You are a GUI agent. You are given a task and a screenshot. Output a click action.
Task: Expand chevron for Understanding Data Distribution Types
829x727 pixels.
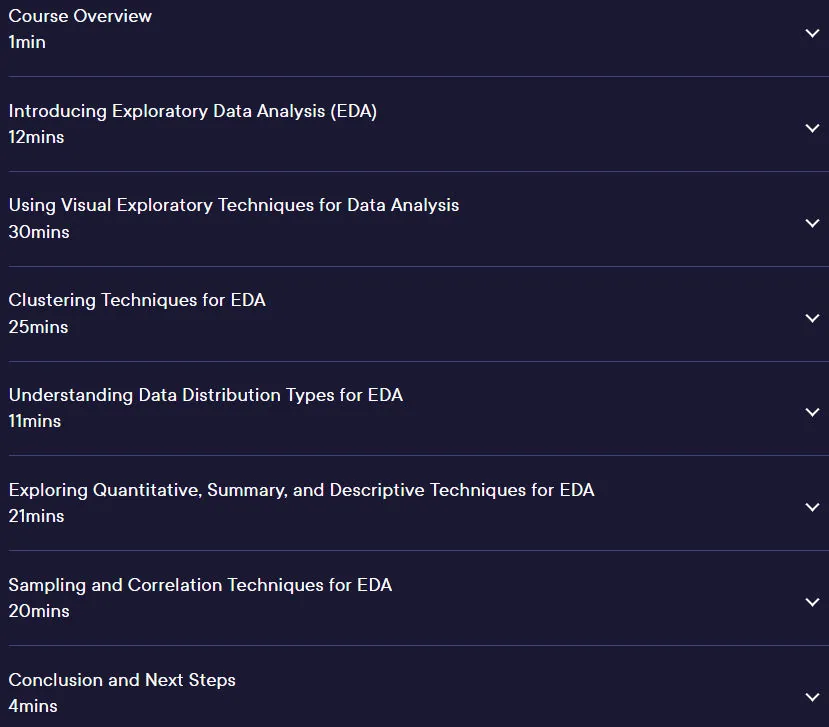tap(812, 412)
